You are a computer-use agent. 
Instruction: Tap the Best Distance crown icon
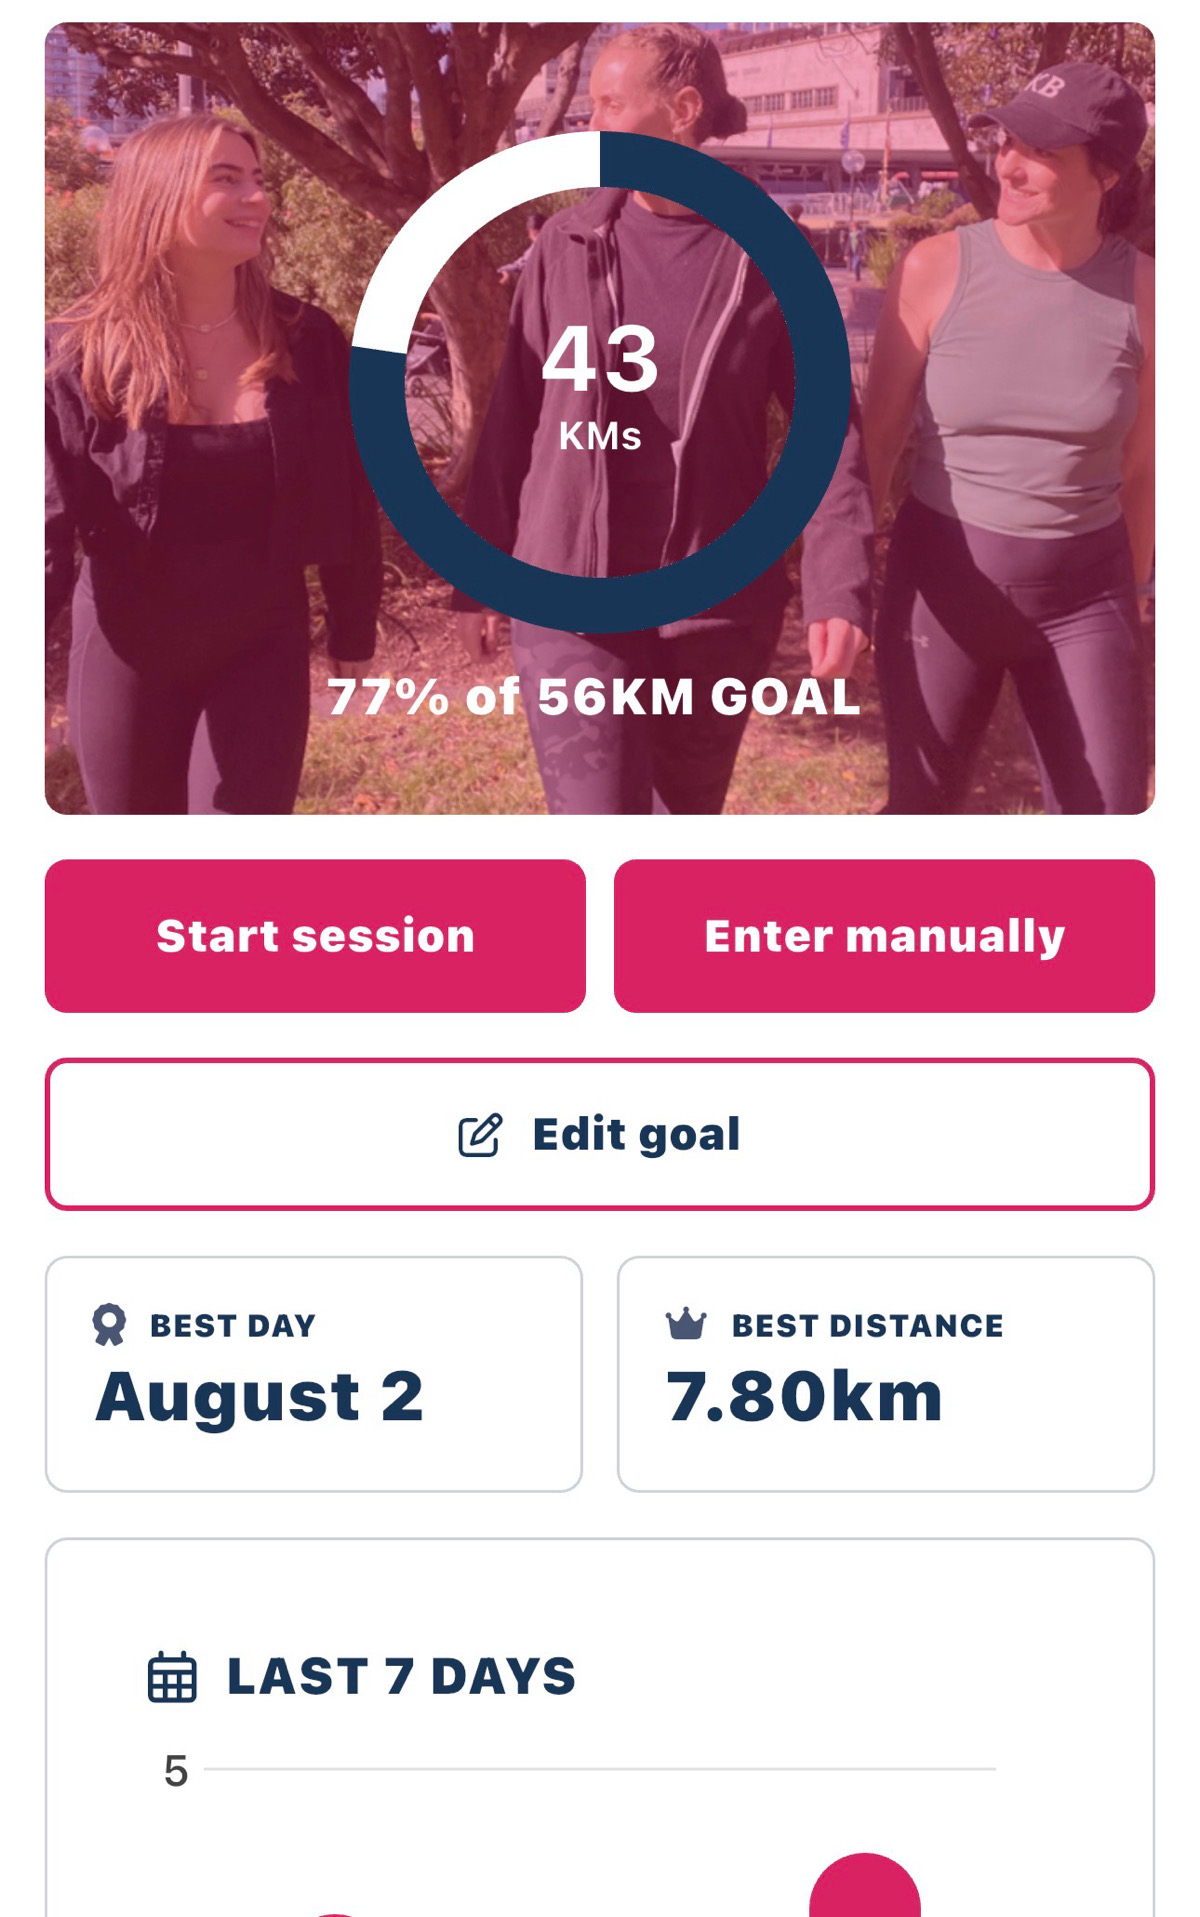(x=686, y=1324)
